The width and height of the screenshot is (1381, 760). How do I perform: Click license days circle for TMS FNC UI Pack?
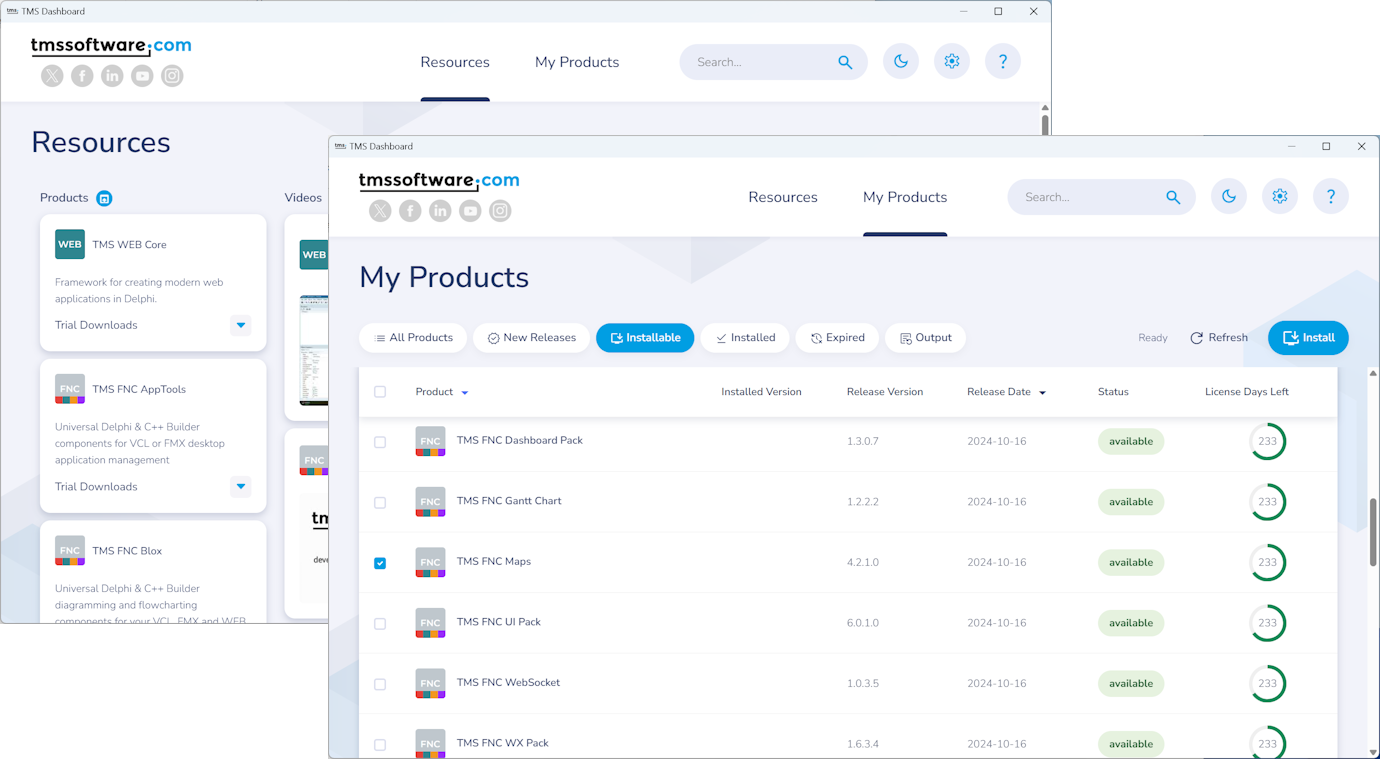pyautogui.click(x=1267, y=623)
